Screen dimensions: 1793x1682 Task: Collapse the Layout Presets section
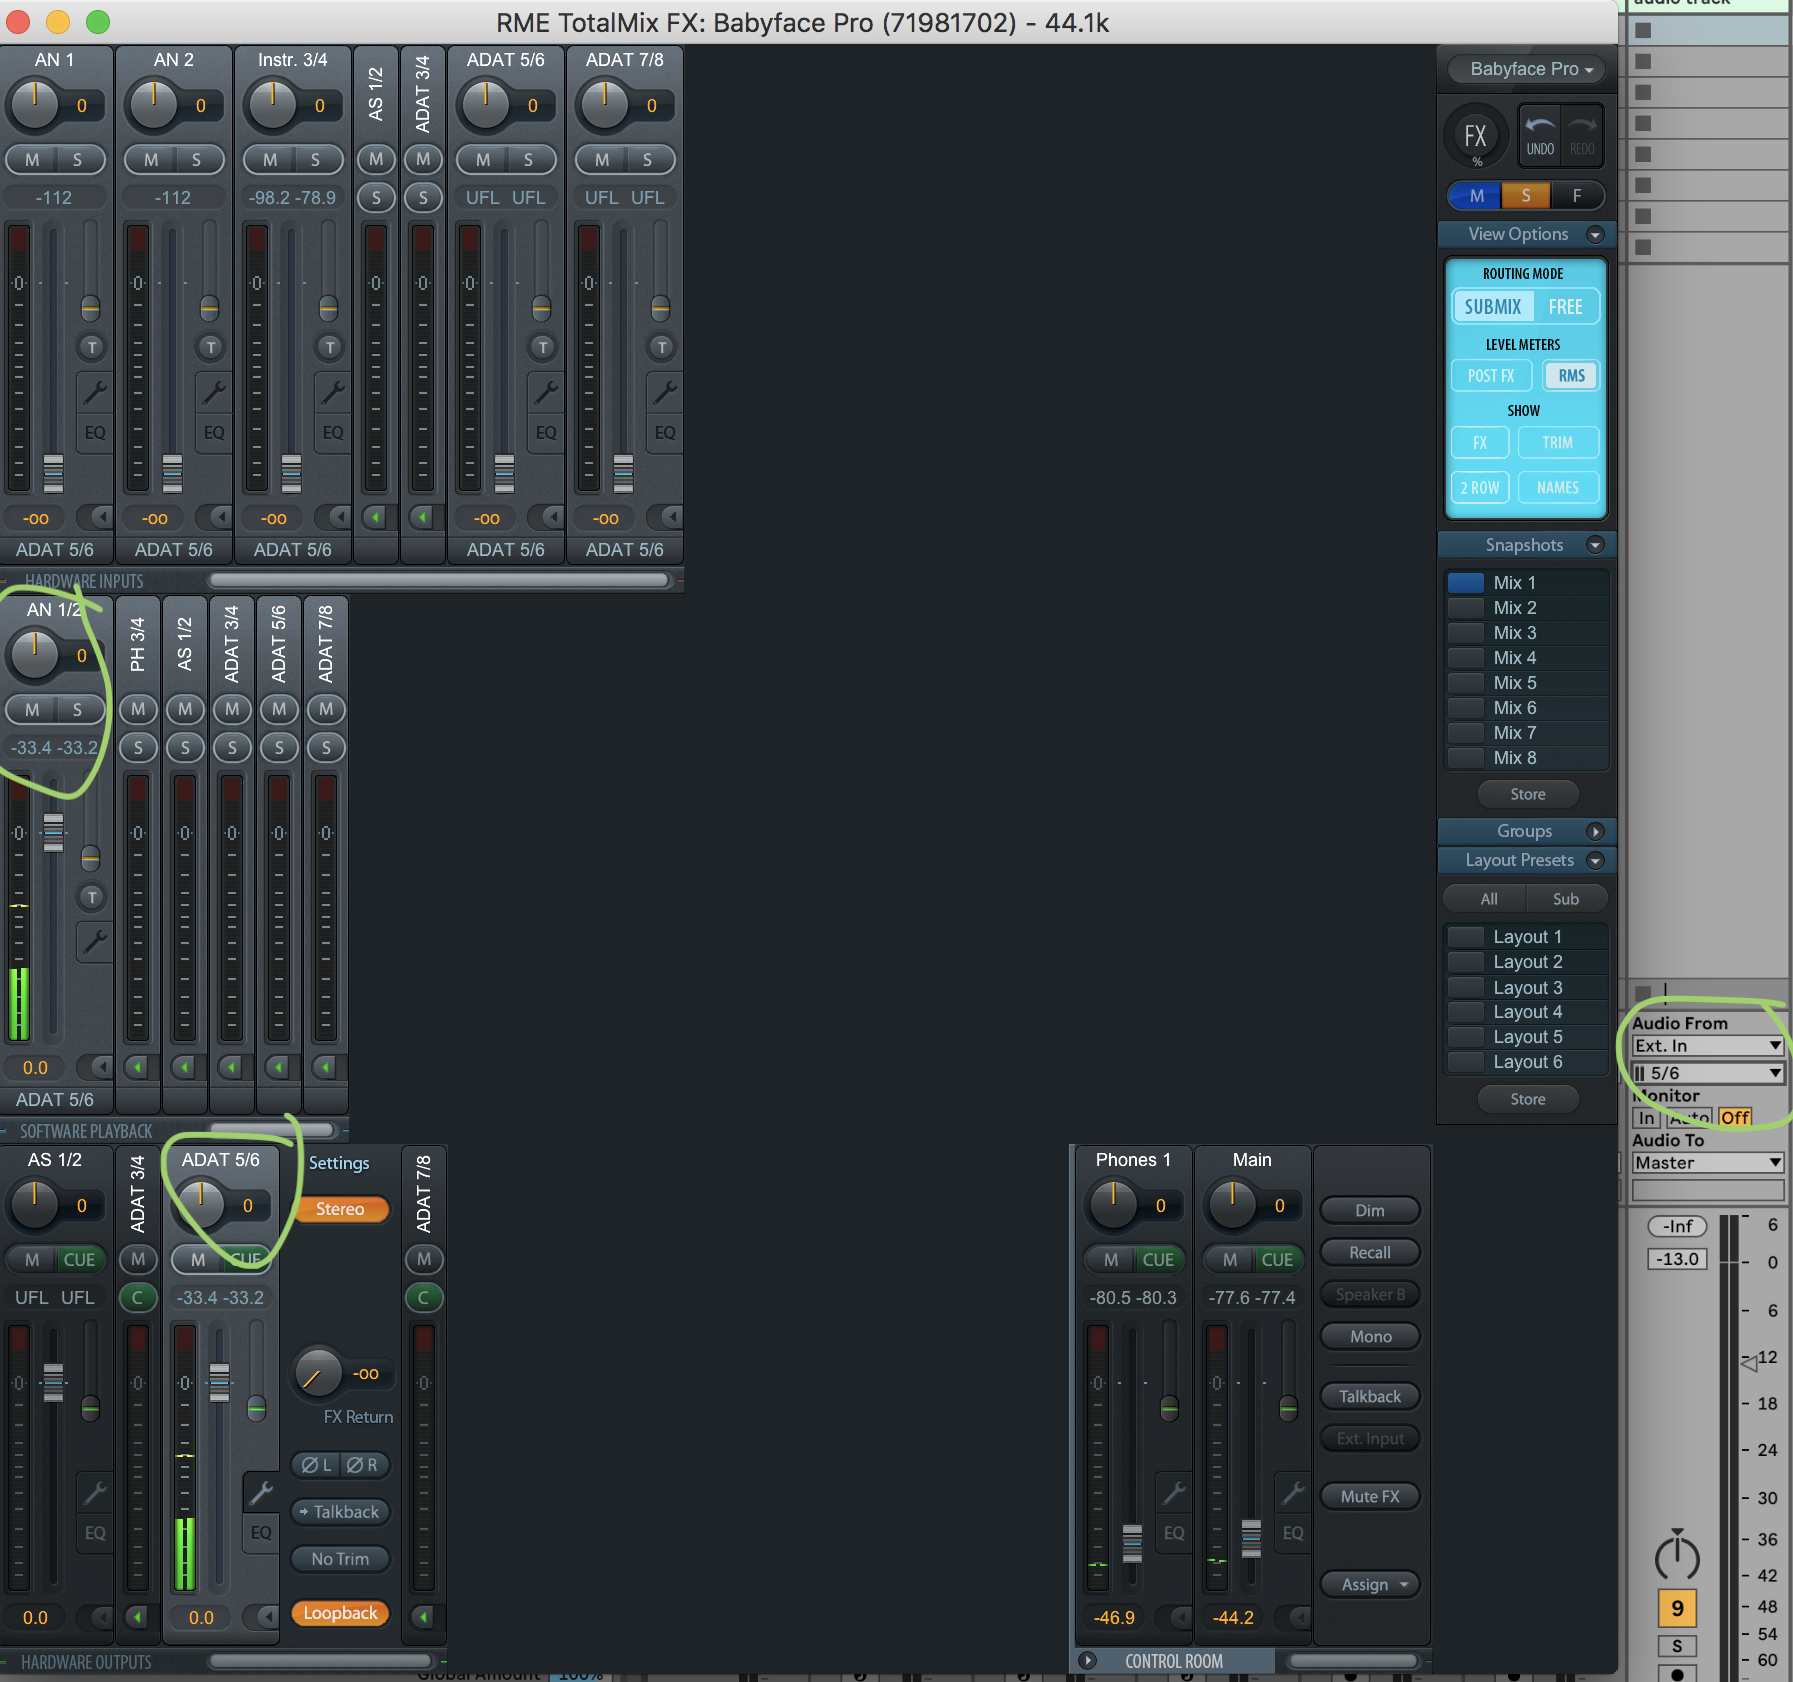pos(1595,860)
